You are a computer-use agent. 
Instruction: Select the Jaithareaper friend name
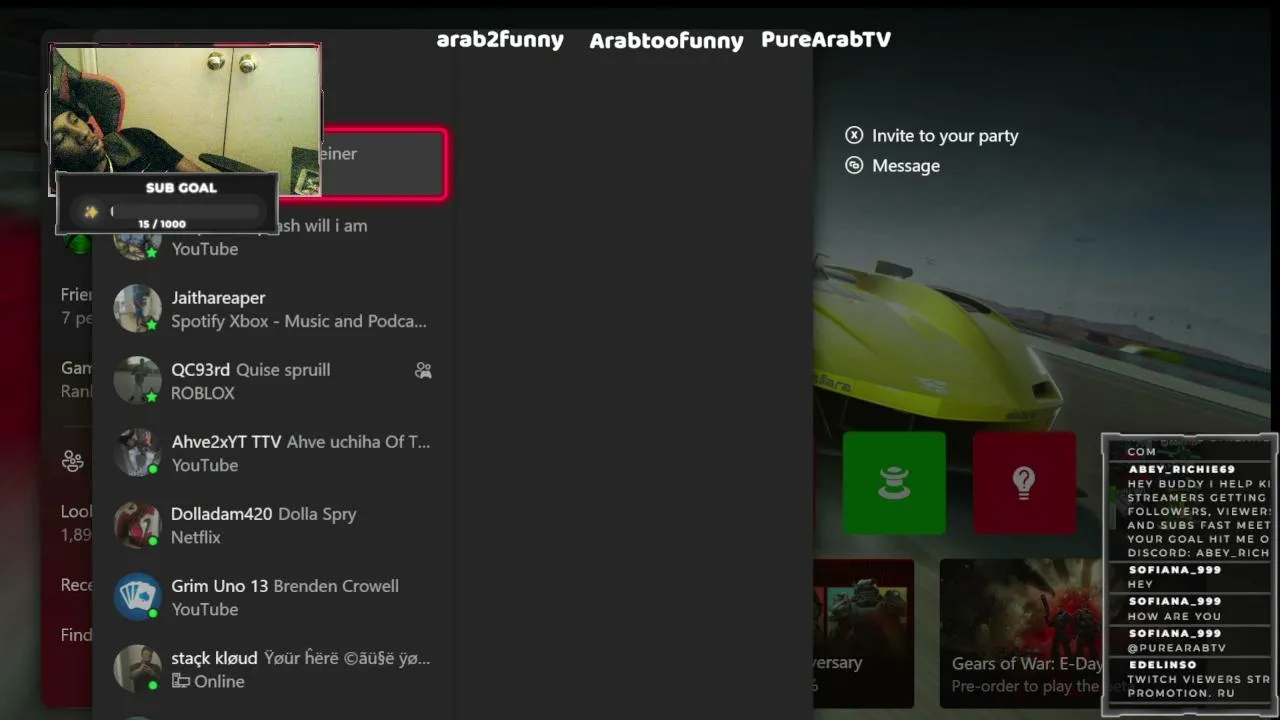pyautogui.click(x=218, y=298)
